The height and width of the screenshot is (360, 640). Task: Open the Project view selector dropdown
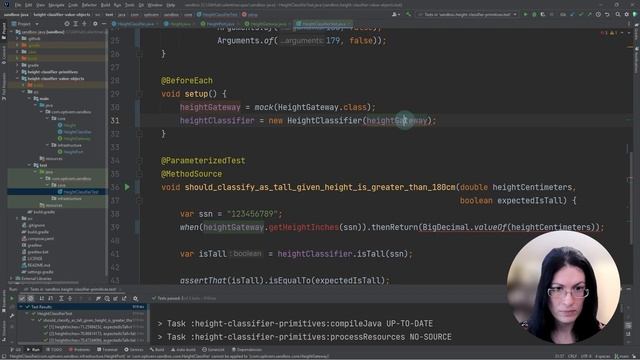[25, 24]
